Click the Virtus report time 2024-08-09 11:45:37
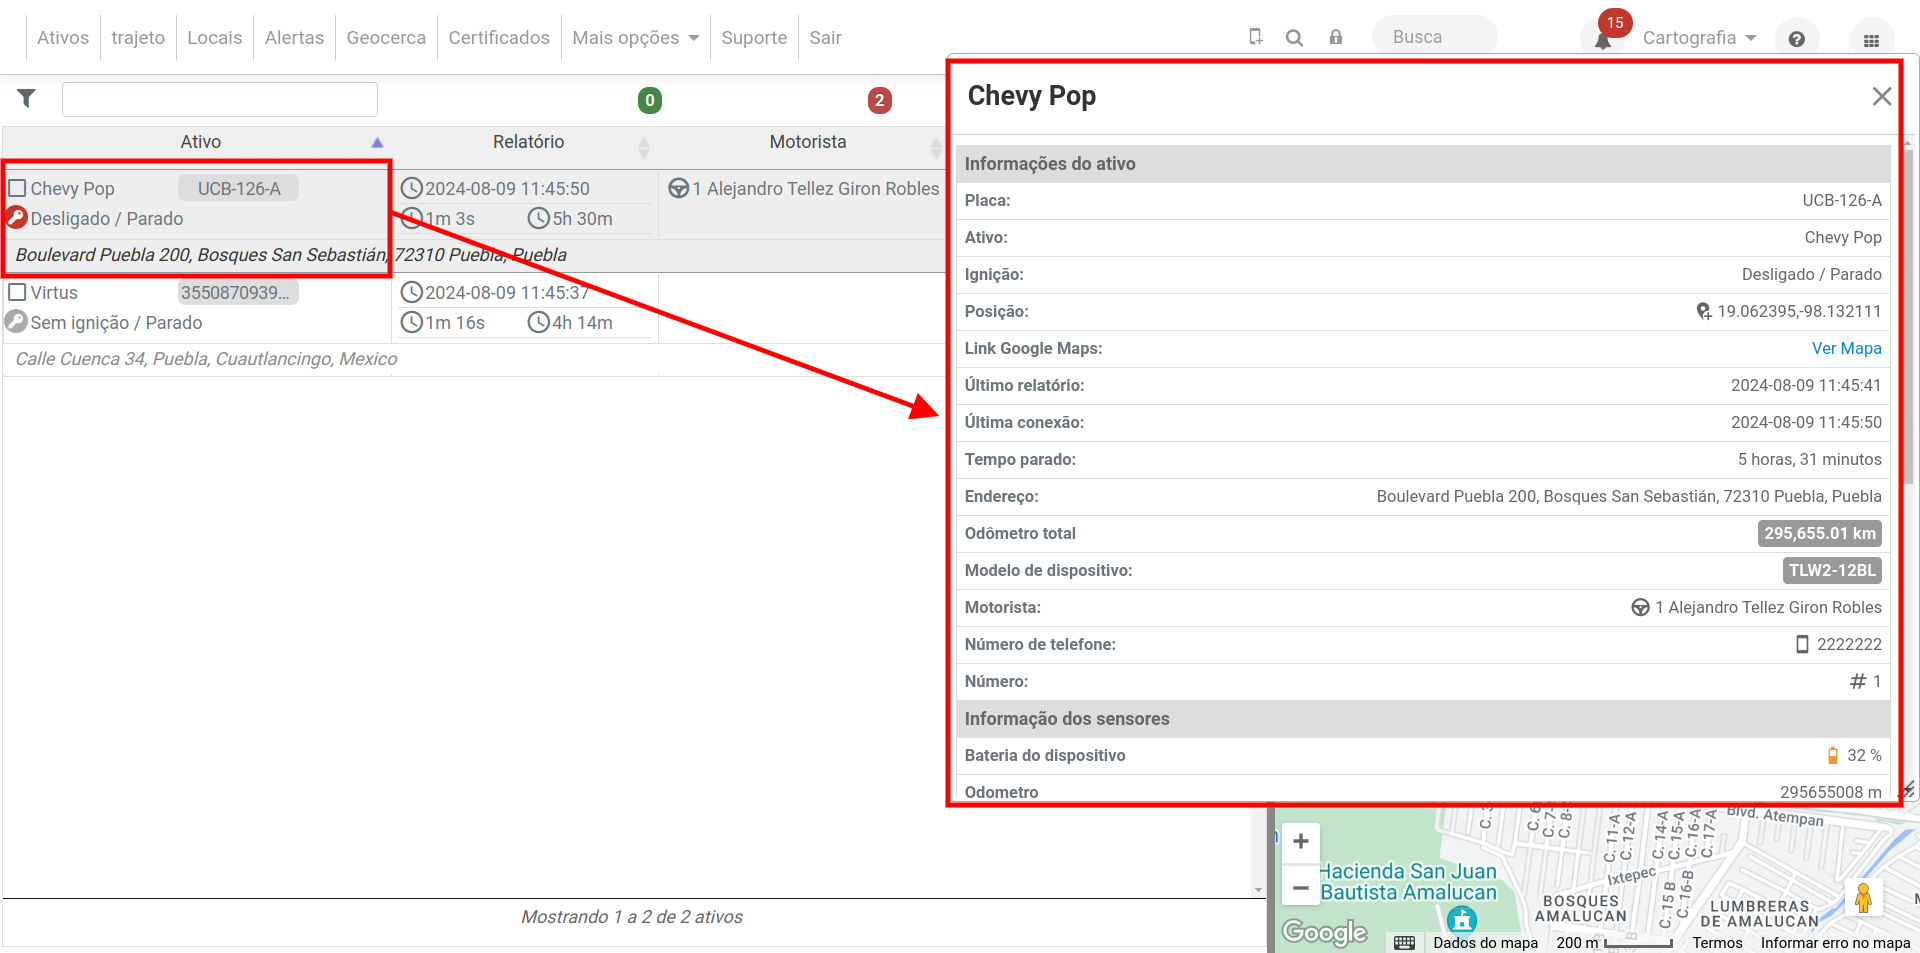The height and width of the screenshot is (953, 1920). pyautogui.click(x=507, y=292)
